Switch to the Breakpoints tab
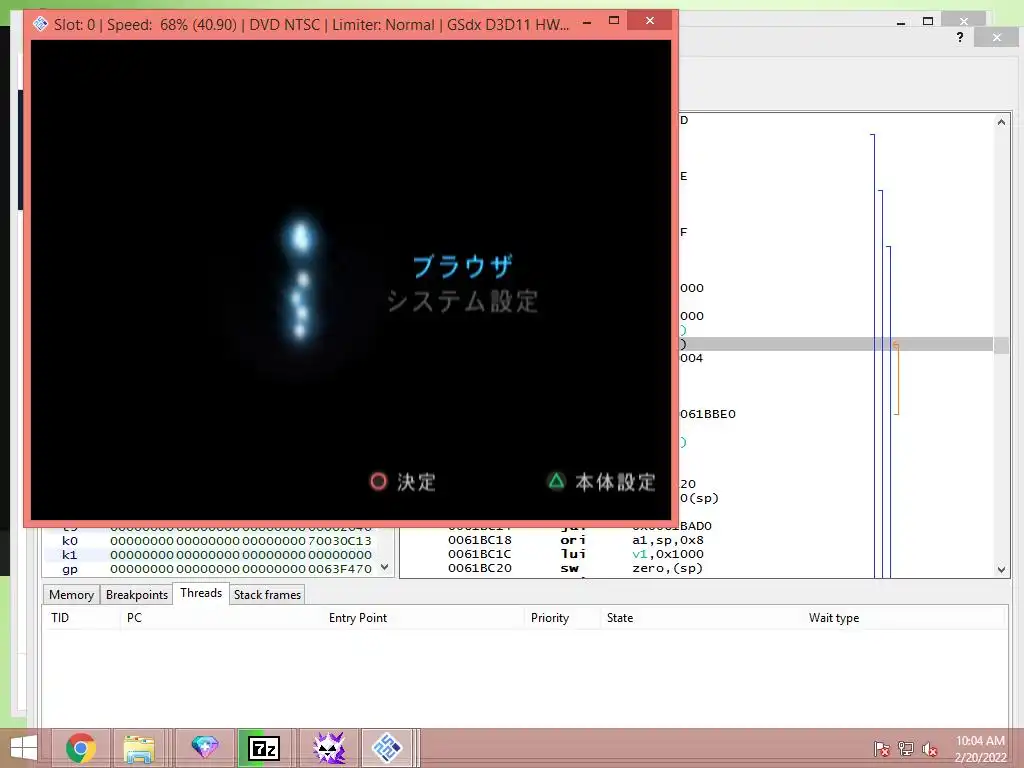 point(136,595)
